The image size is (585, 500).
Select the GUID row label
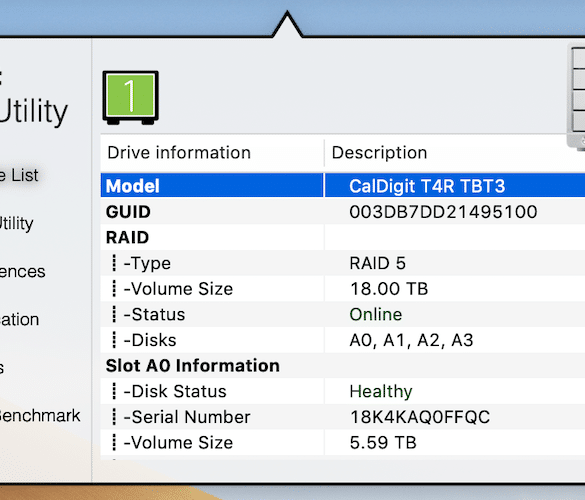(x=128, y=212)
